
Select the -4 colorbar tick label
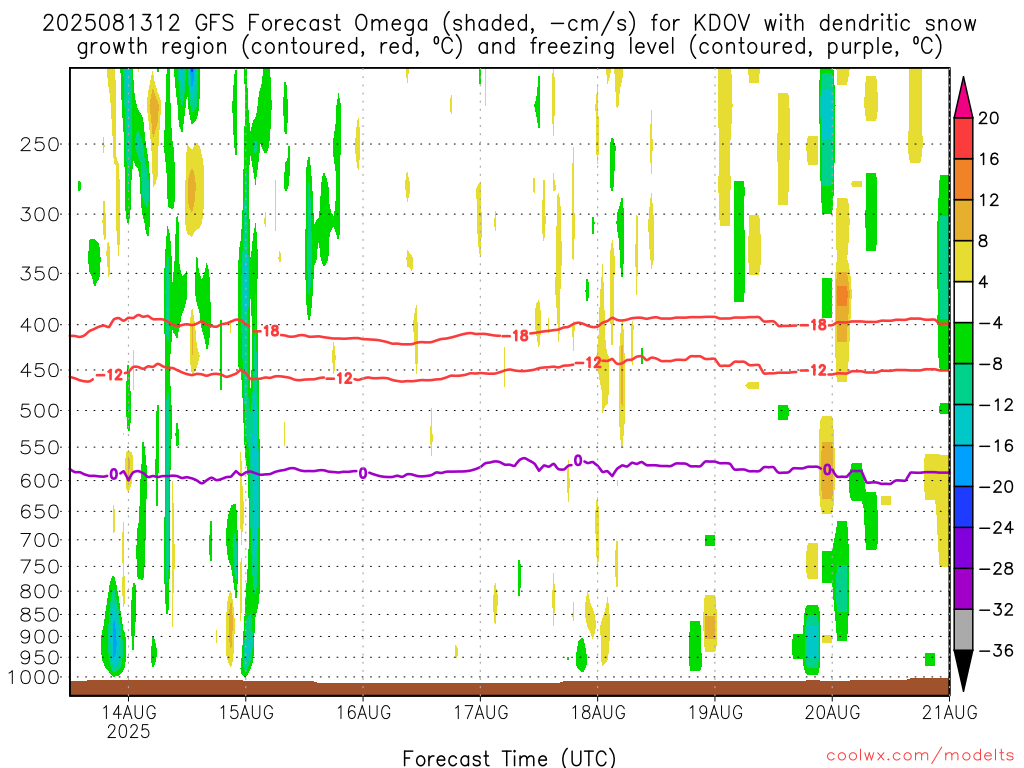point(990,323)
